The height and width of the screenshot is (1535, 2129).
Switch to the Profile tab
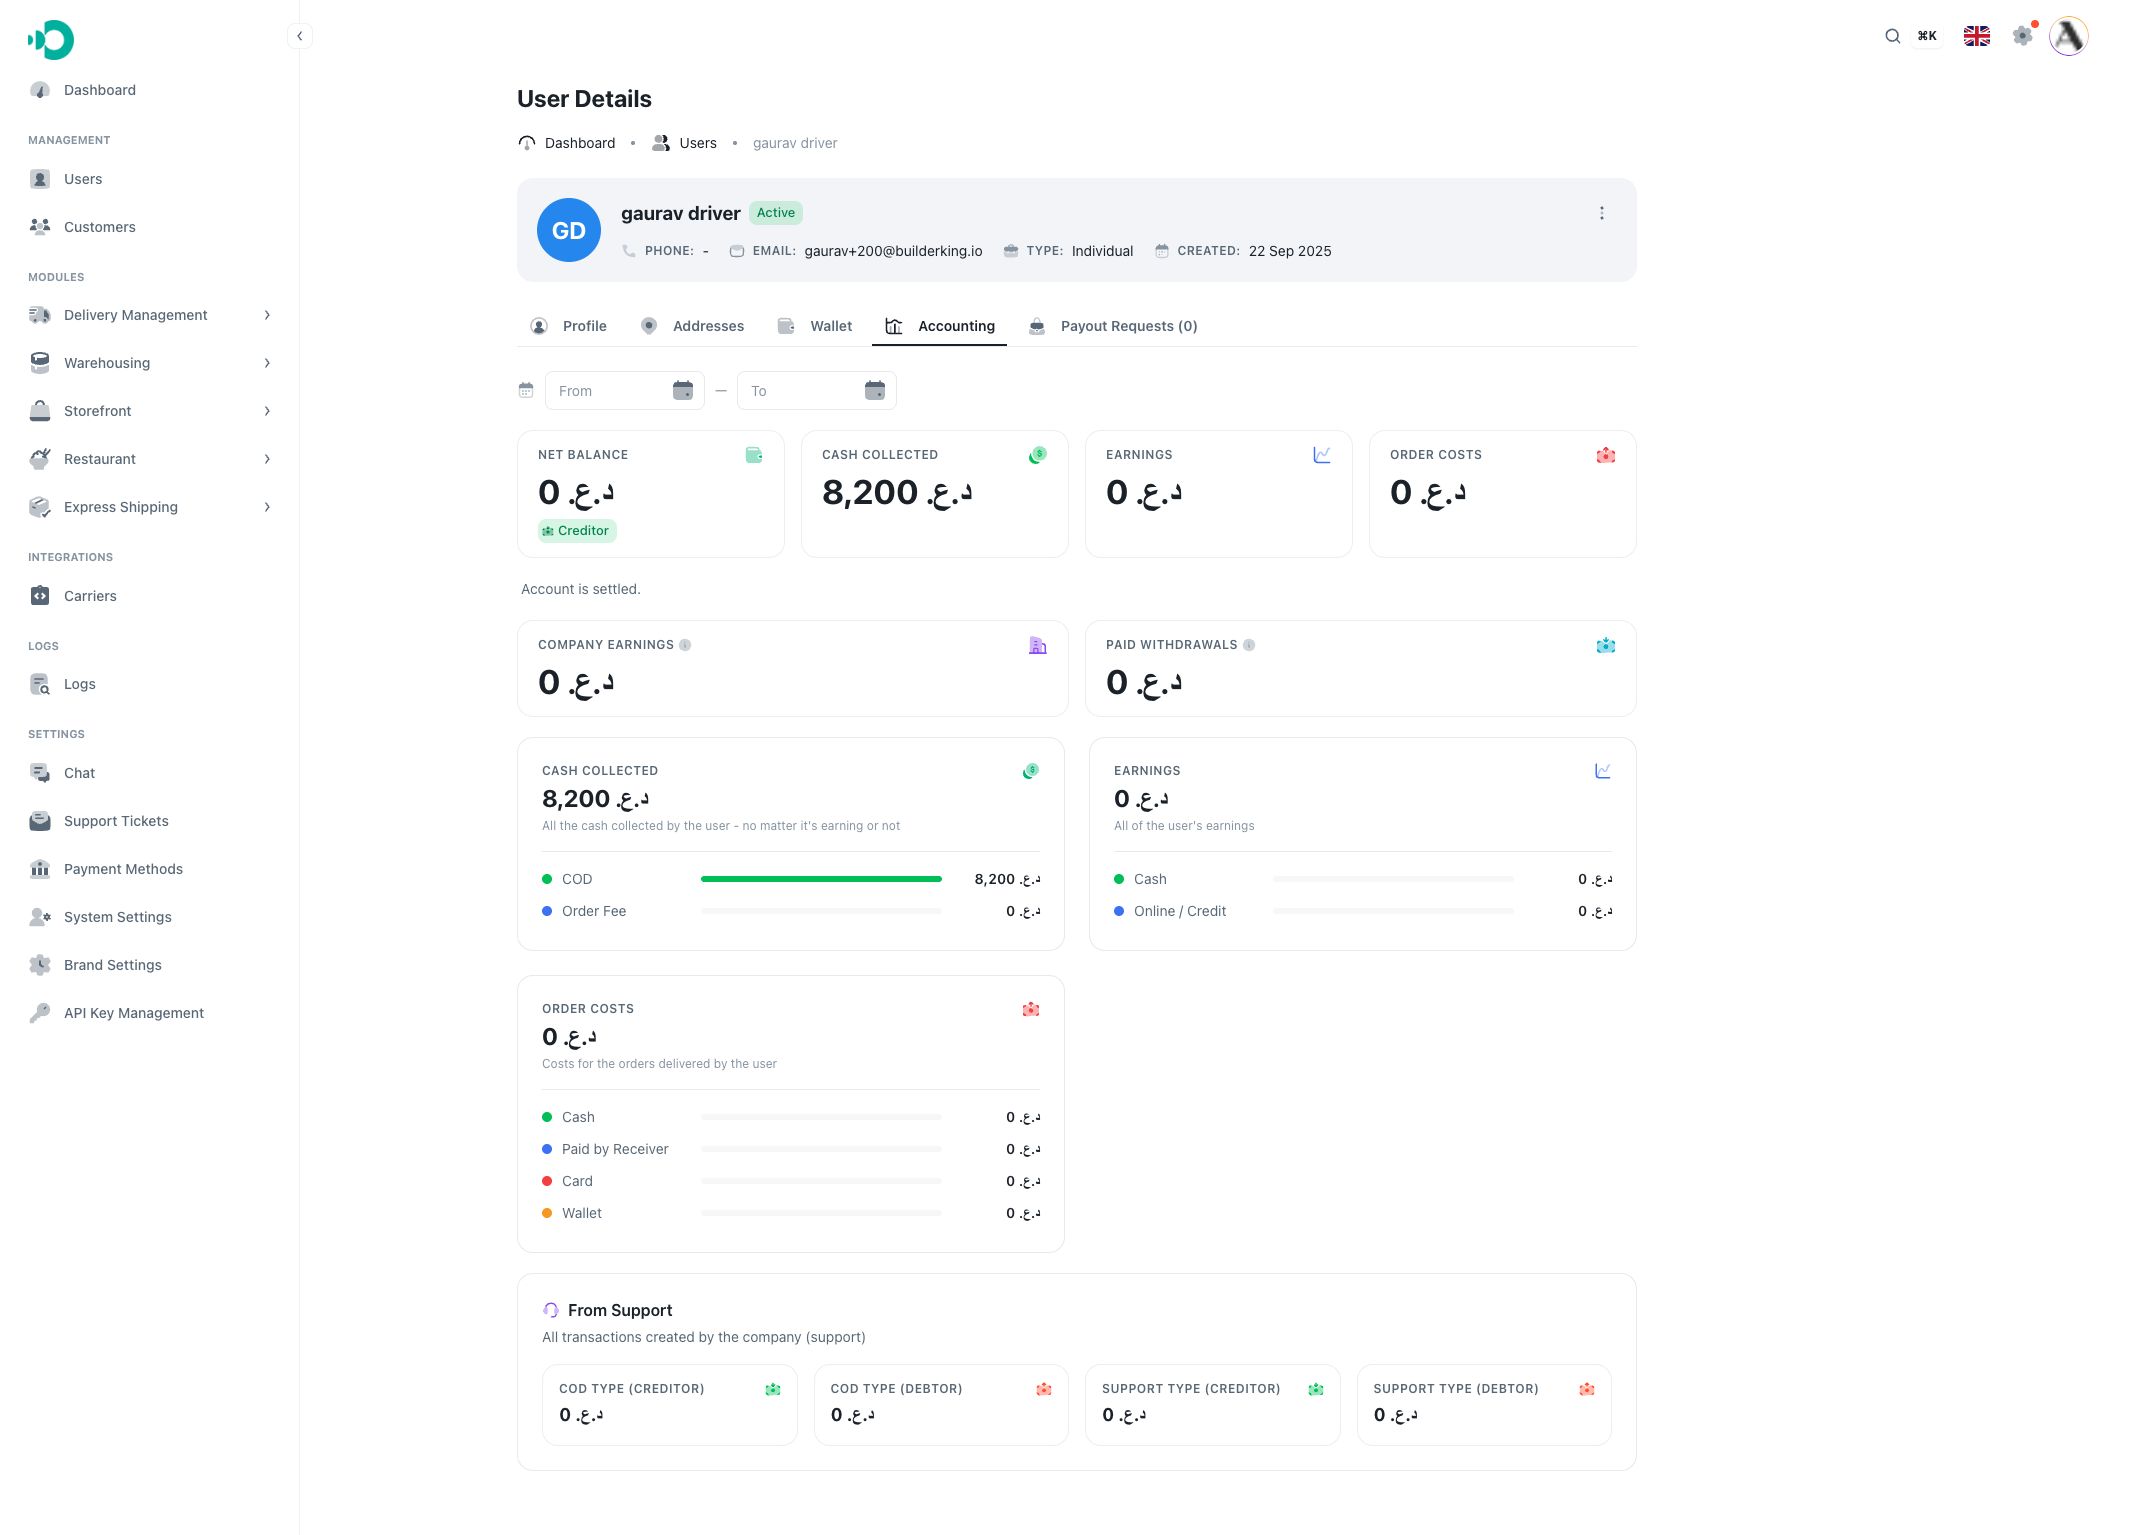pos(568,326)
